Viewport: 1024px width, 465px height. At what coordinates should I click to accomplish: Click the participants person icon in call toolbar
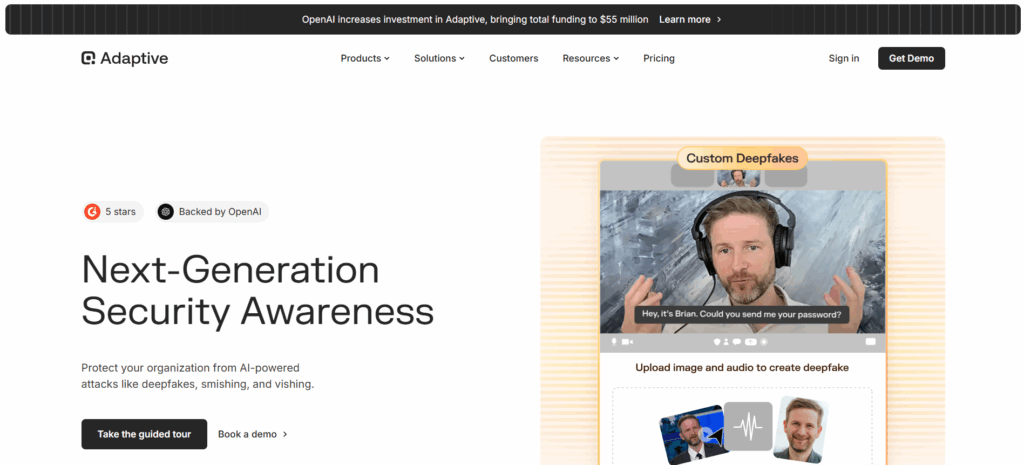tap(726, 342)
